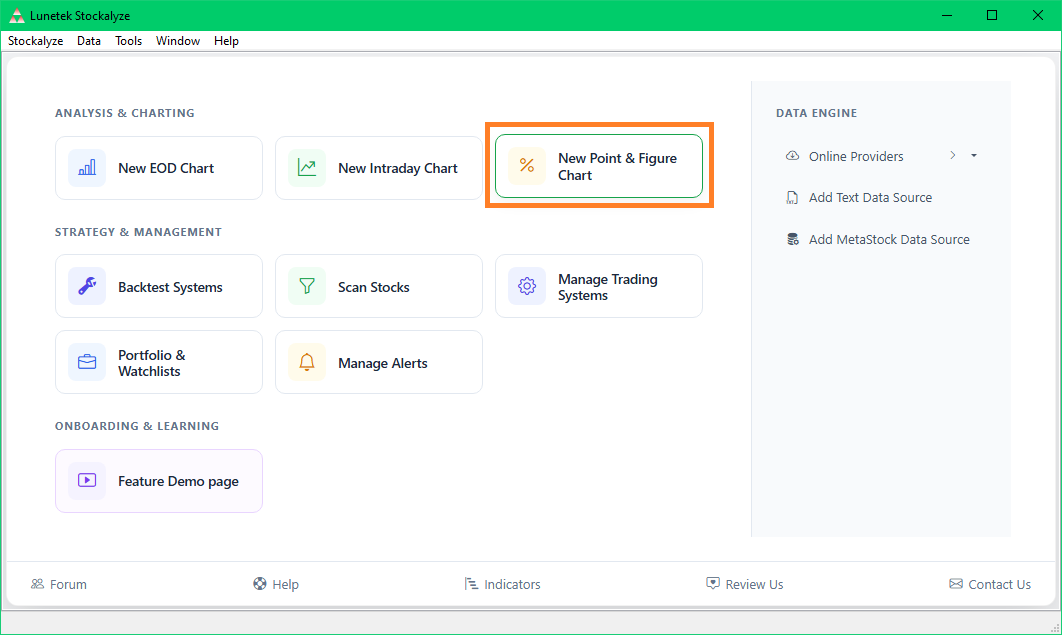Create a New Intraday Chart
The width and height of the screenshot is (1062, 635).
[379, 168]
